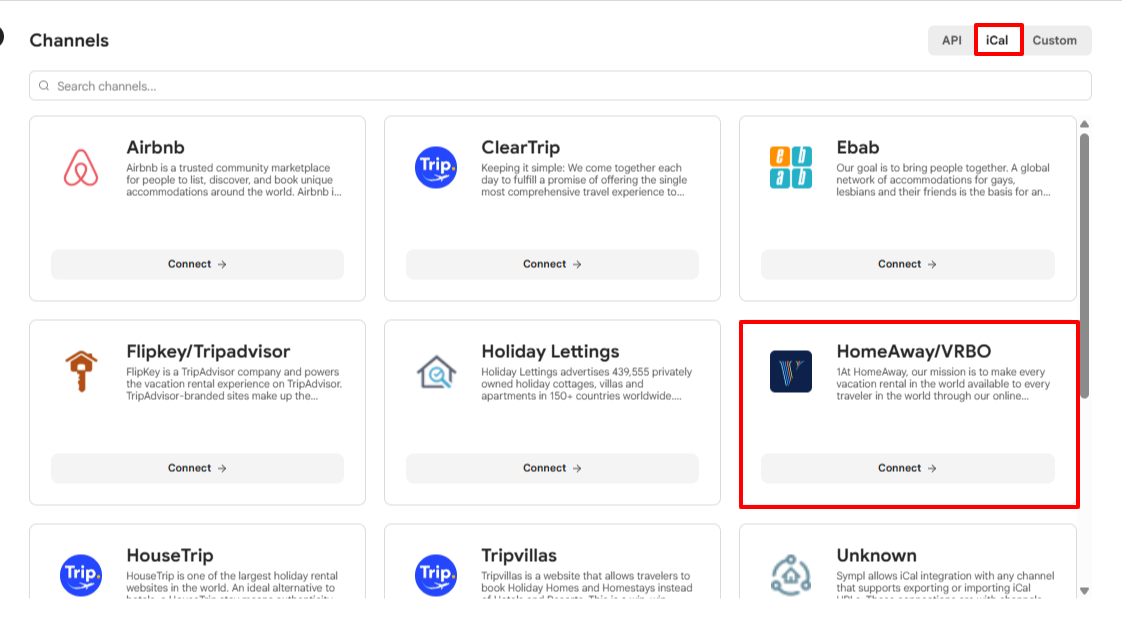
Task: Click the HouseTrip card title
Action: tap(170, 555)
